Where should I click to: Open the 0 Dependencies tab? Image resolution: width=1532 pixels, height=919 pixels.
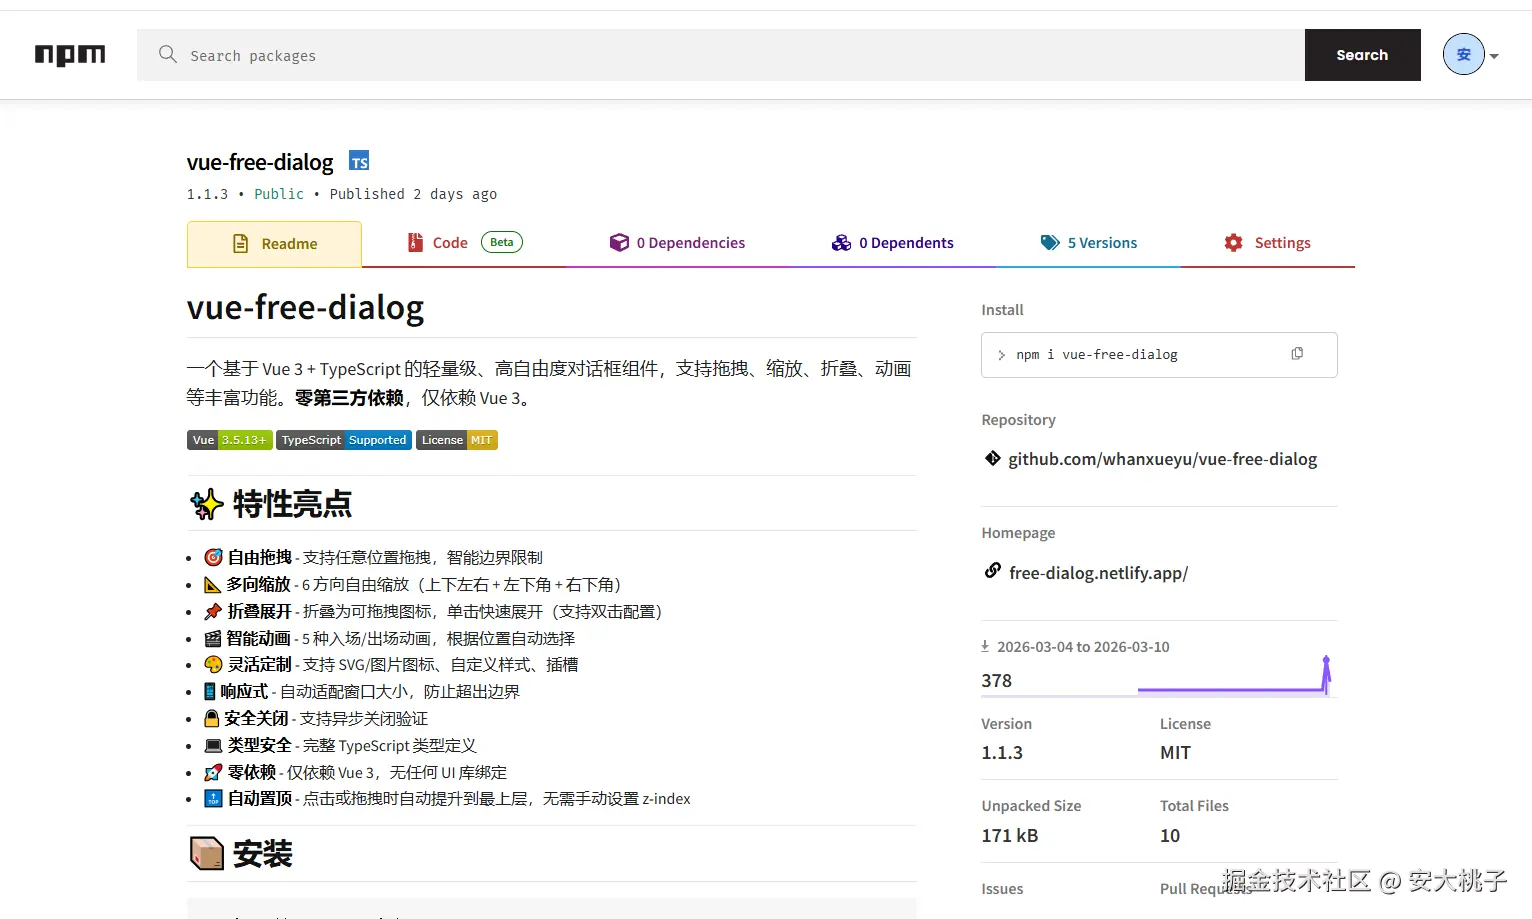(x=678, y=243)
